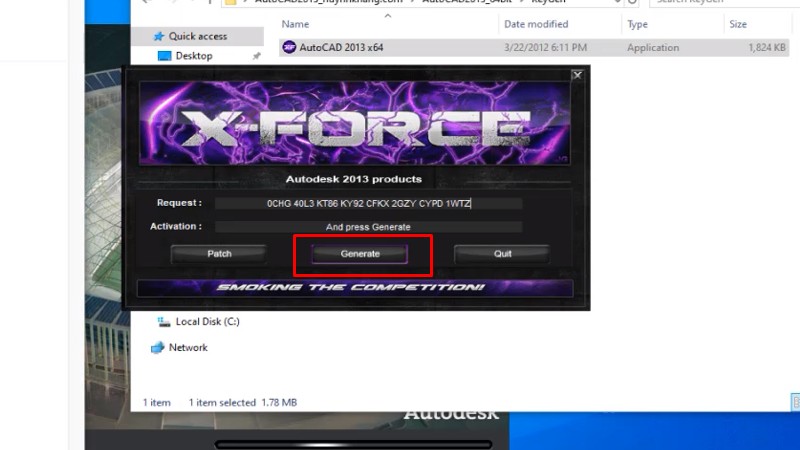The height and width of the screenshot is (450, 800).
Task: Sort files by the Type column header
Action: coord(636,23)
